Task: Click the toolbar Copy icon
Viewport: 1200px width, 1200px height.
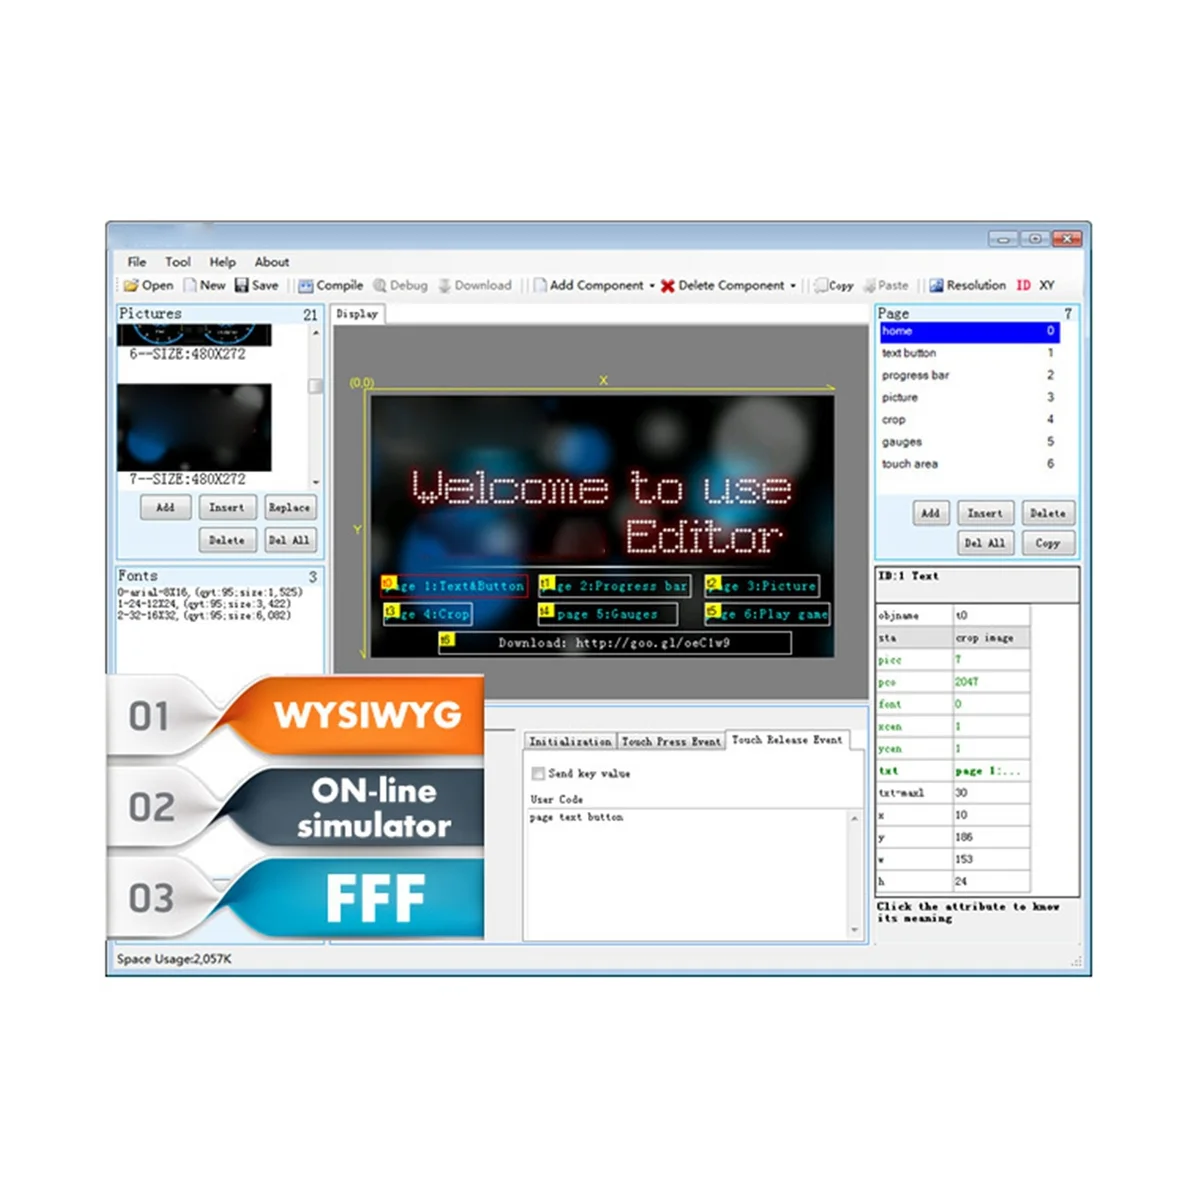Action: [834, 285]
